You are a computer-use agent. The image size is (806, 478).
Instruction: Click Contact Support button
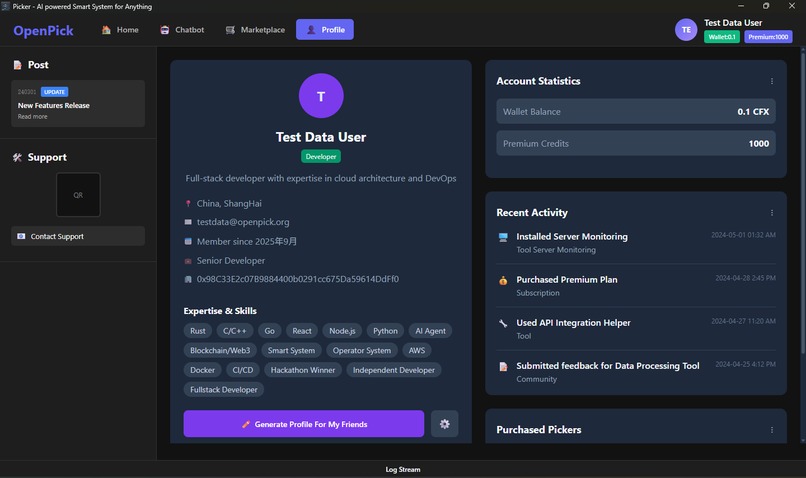[x=78, y=236]
